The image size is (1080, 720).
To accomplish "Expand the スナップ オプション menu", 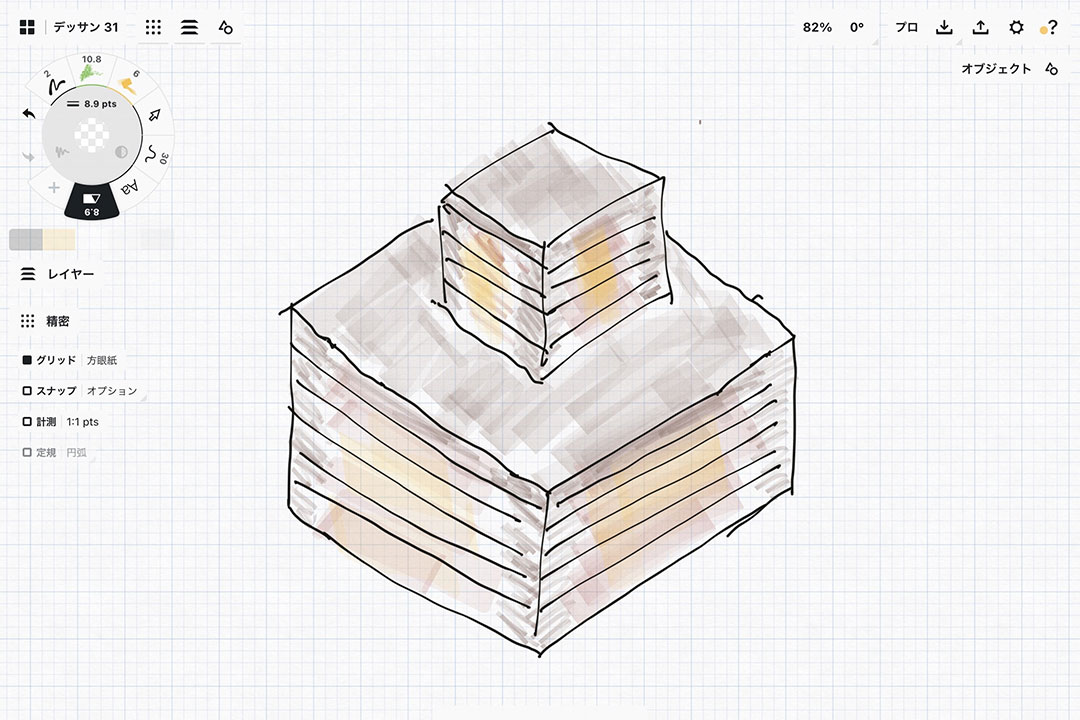I will (112, 391).
